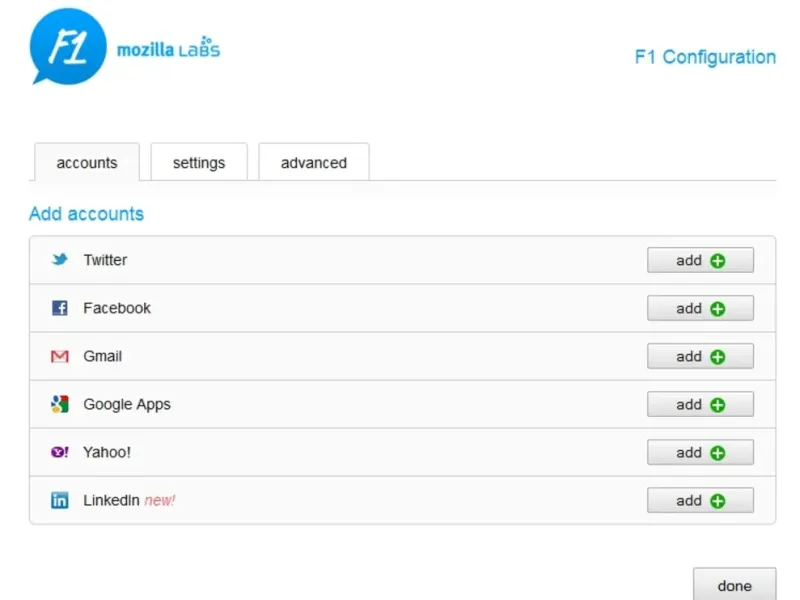This screenshot has width=800, height=600.
Task: Add a Gmail account
Action: (x=700, y=357)
